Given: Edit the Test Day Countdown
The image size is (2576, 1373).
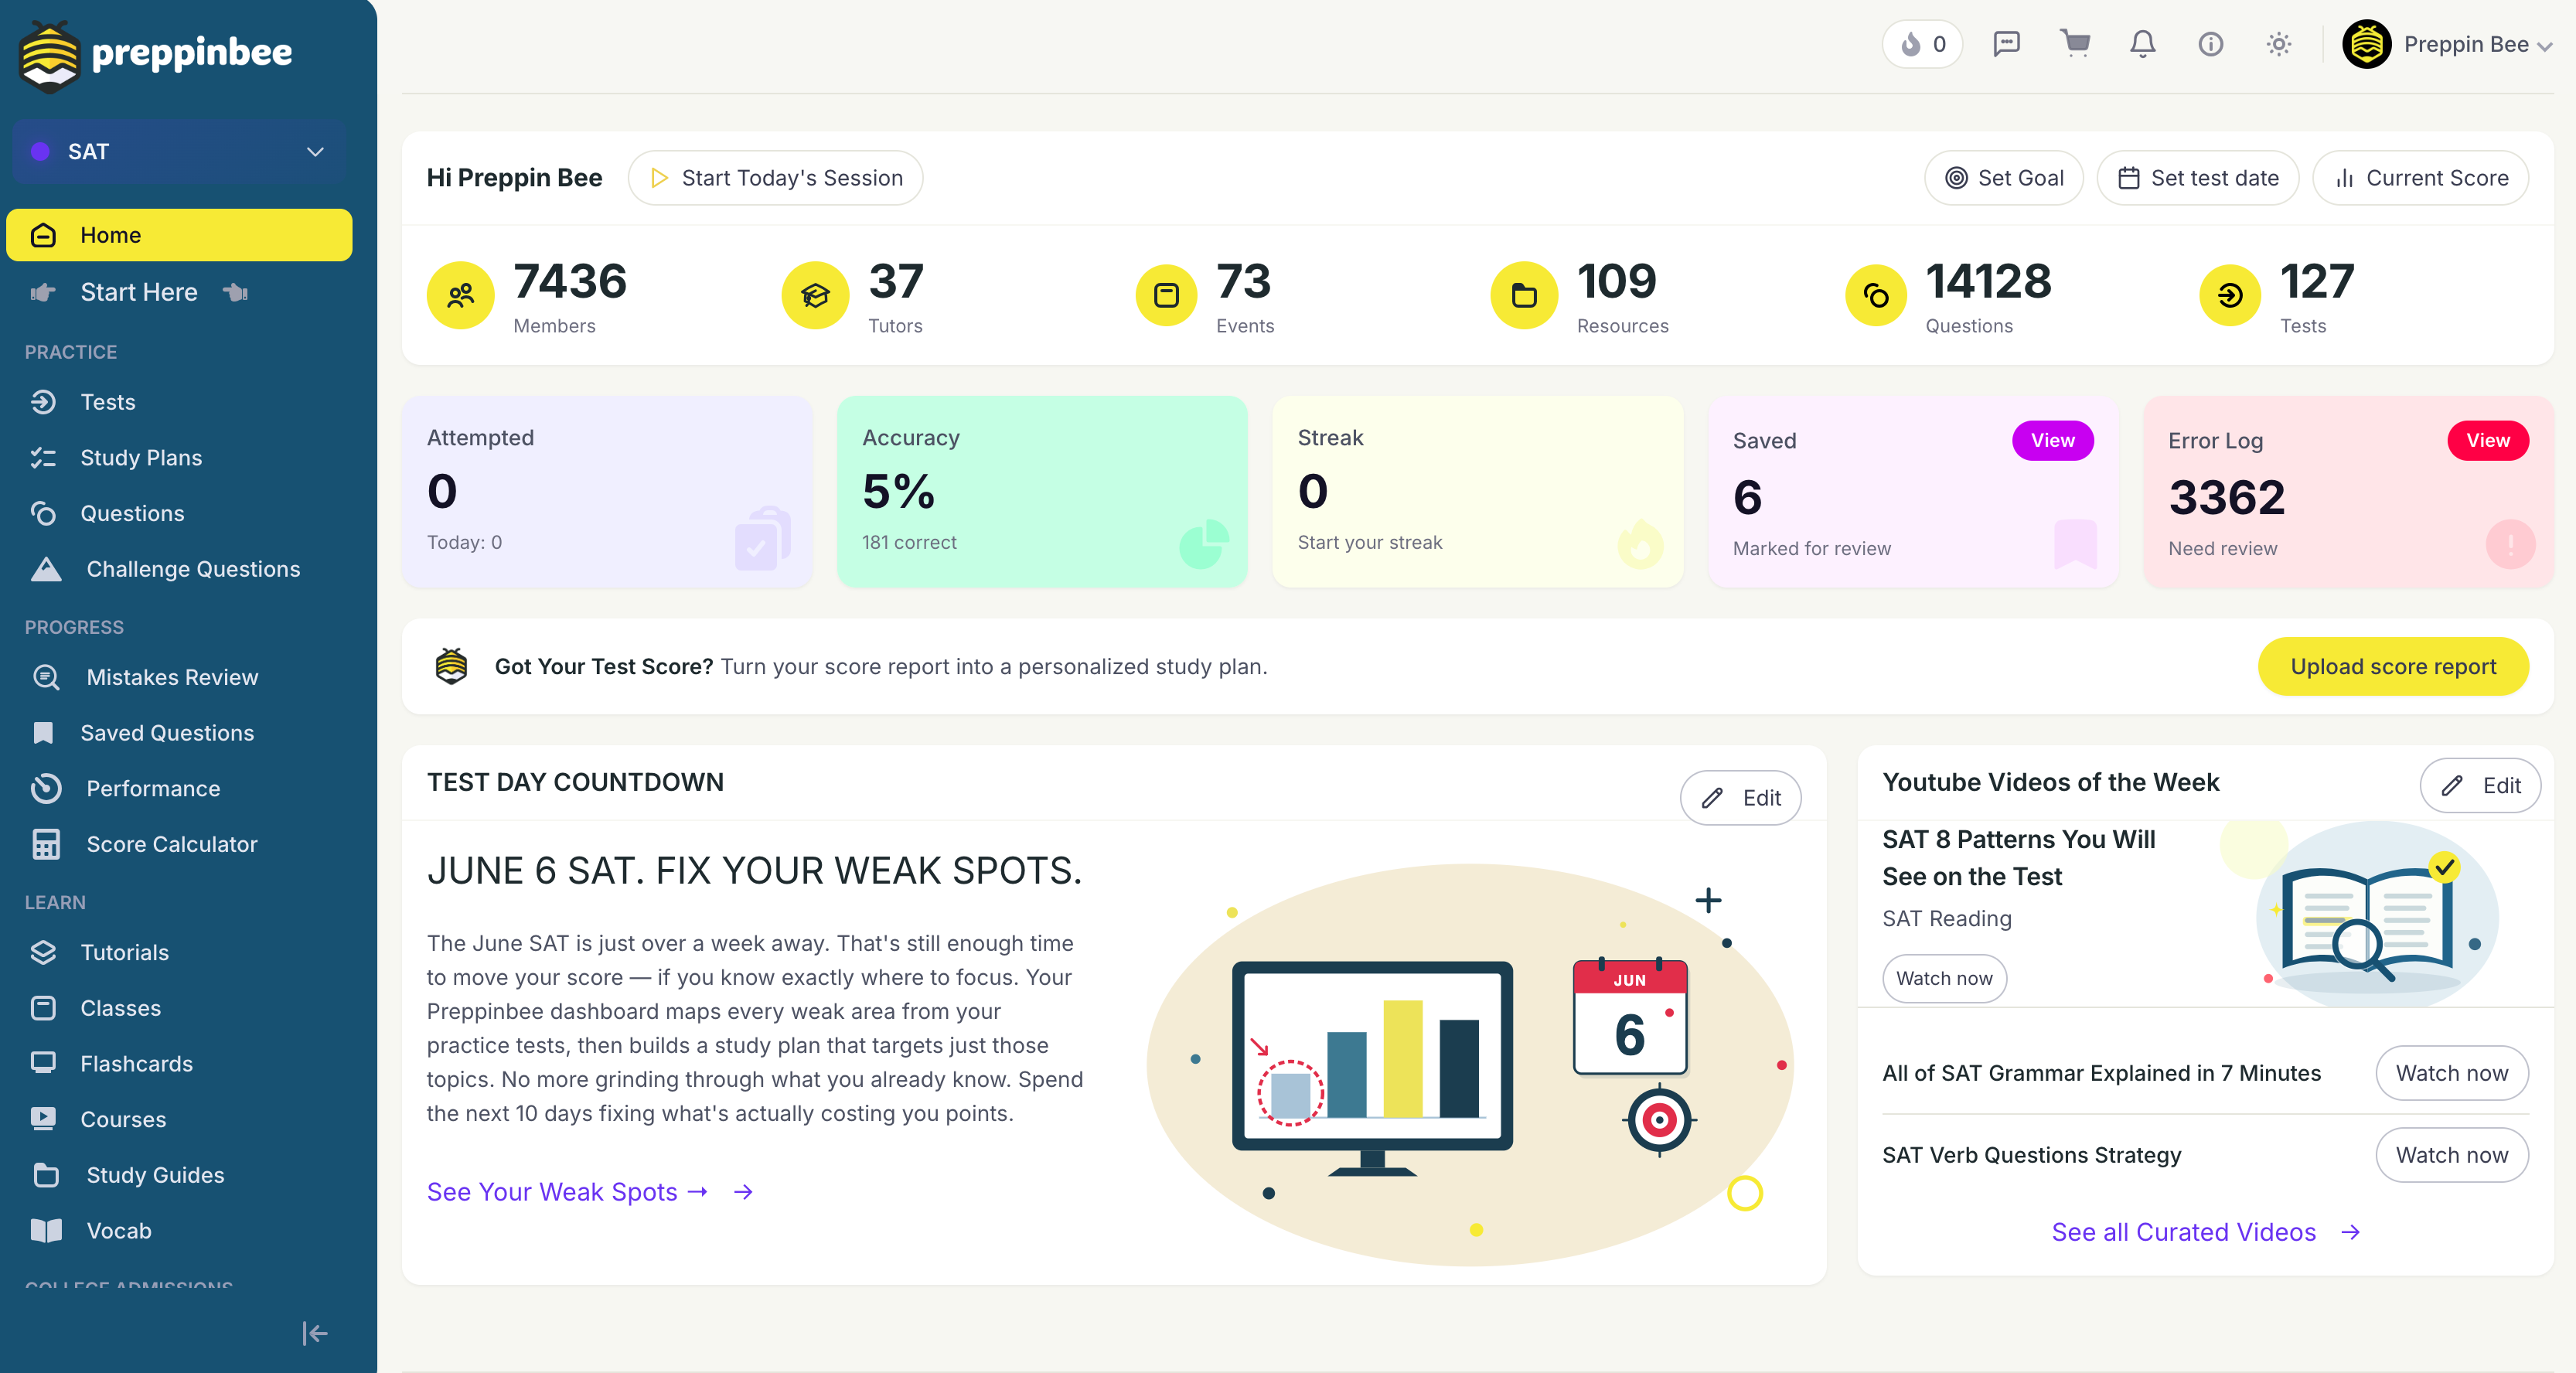Looking at the screenshot, I should point(1740,798).
